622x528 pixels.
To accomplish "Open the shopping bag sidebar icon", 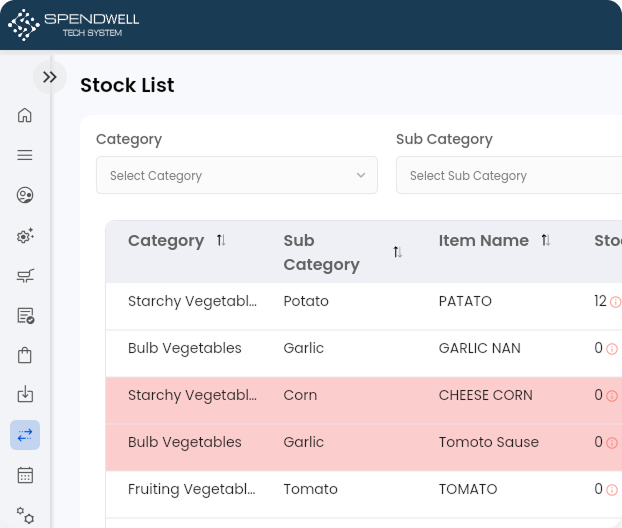I will [x=25, y=355].
